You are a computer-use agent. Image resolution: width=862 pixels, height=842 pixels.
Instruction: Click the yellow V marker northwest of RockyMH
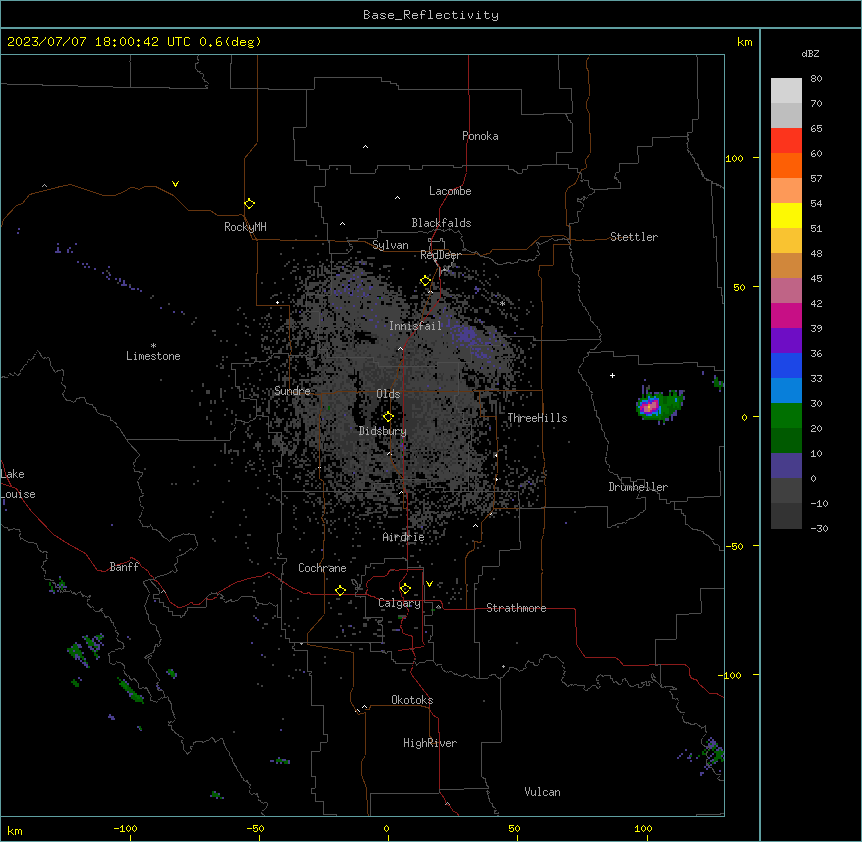click(175, 184)
